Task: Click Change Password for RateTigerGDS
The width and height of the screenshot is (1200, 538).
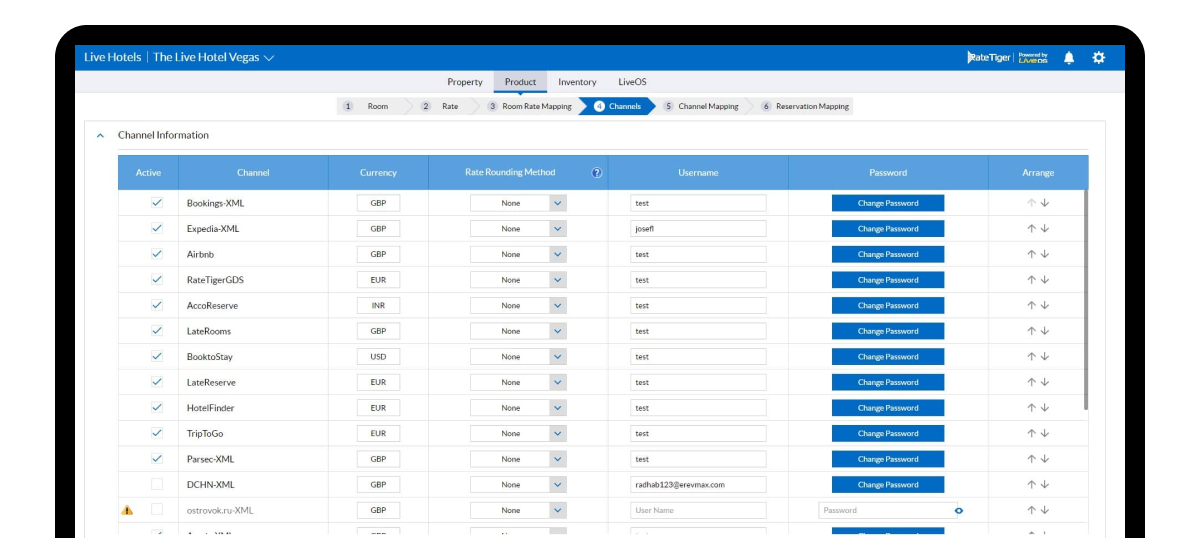Action: pyautogui.click(x=888, y=280)
